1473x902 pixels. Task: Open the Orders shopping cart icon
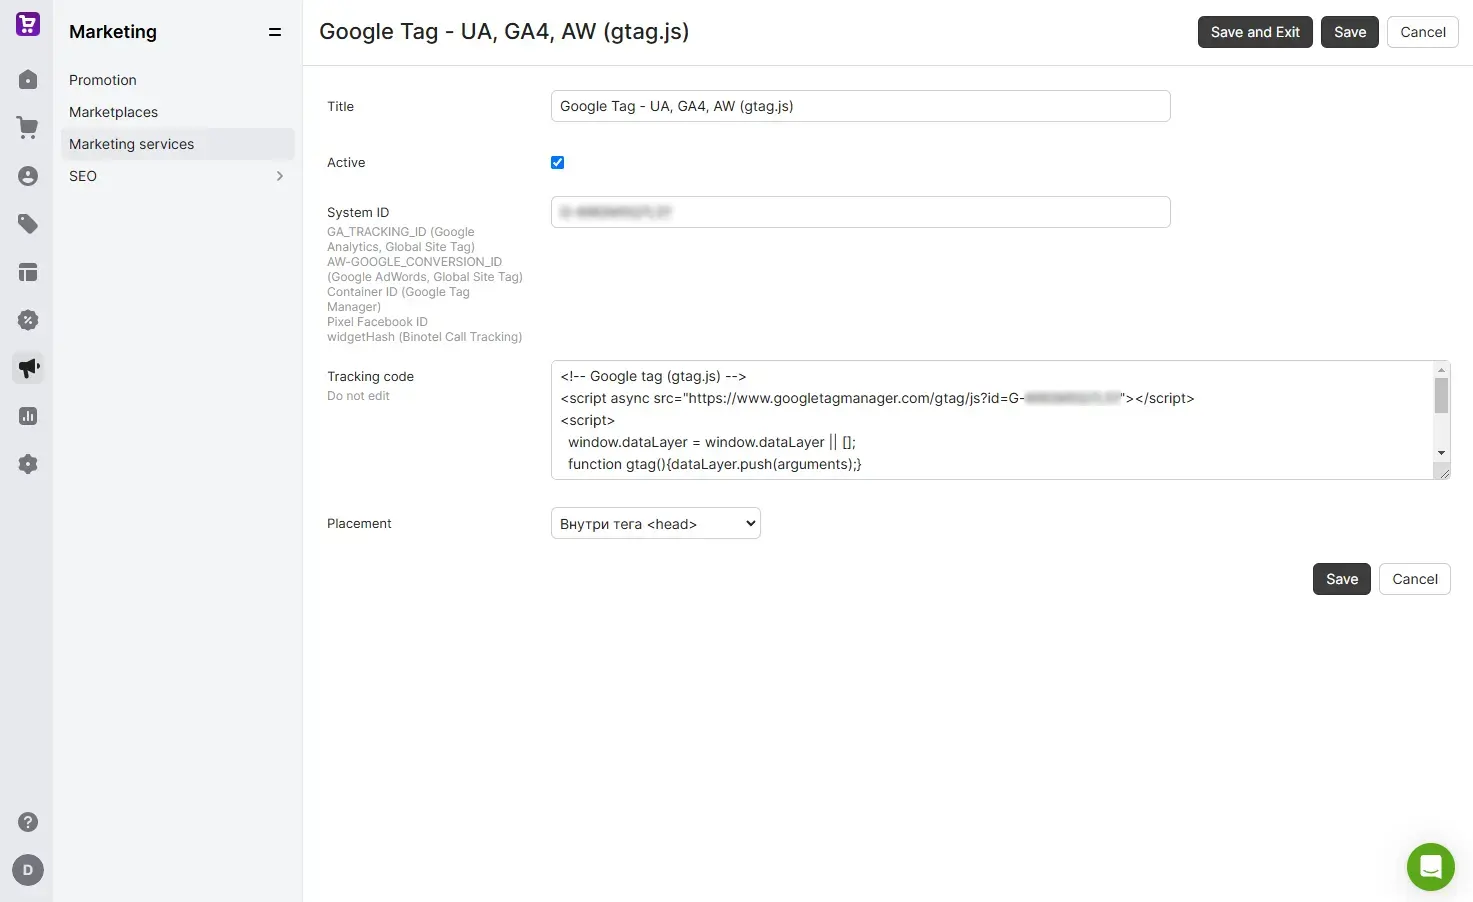pos(28,128)
